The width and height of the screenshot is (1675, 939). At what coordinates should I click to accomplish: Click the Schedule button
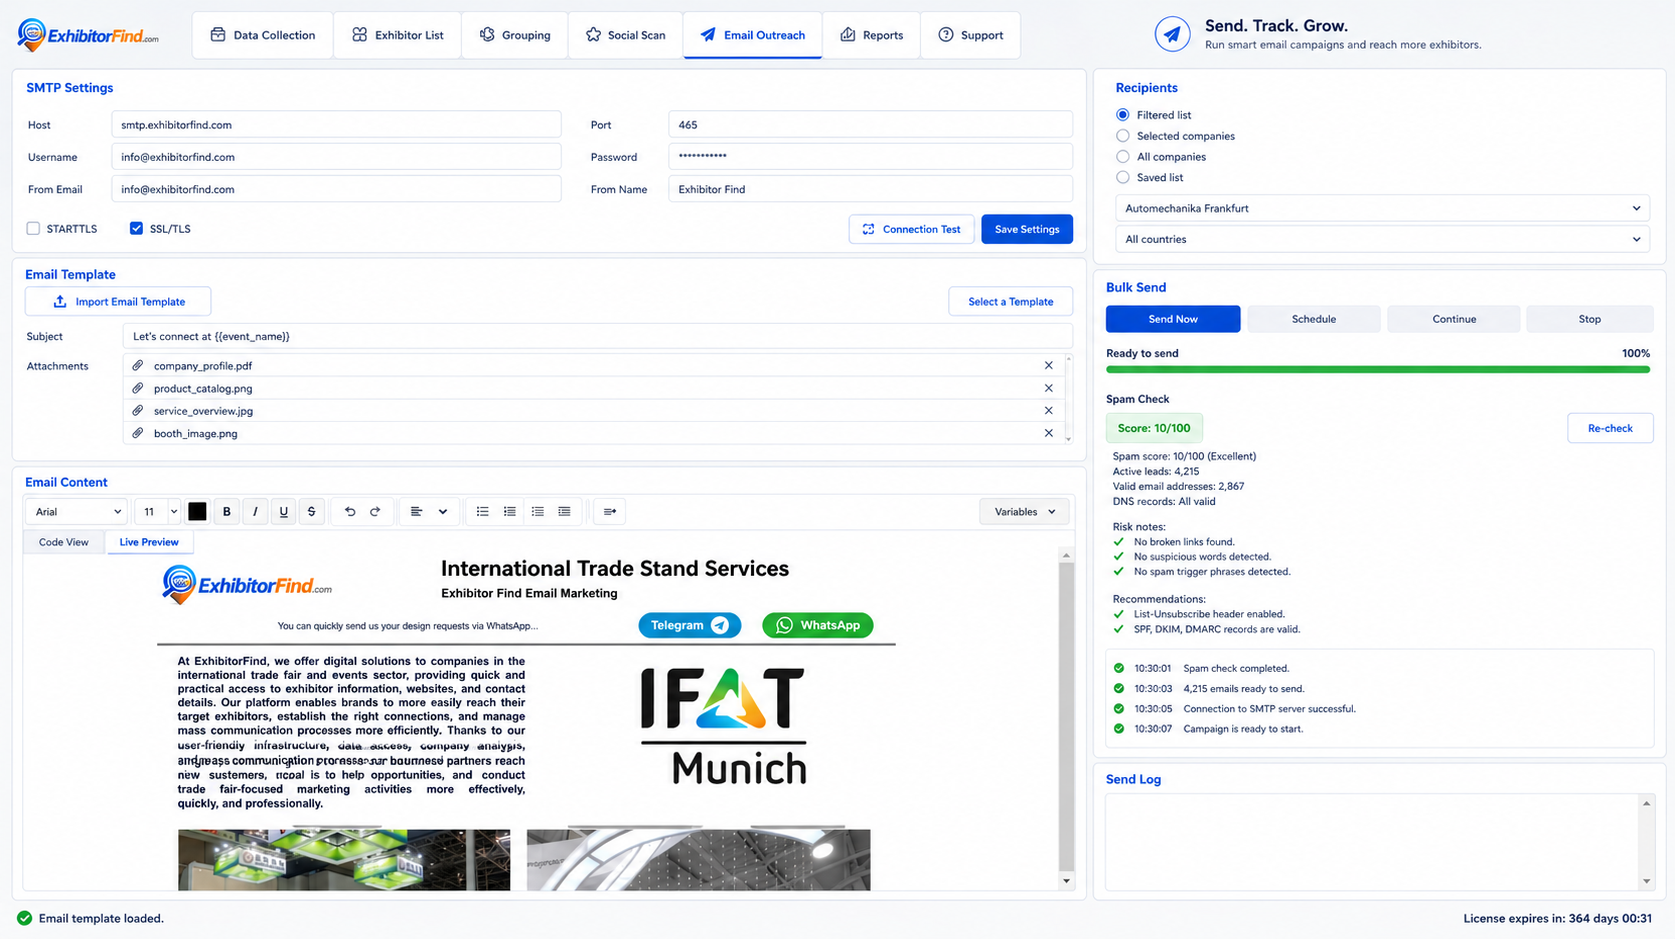(x=1314, y=319)
